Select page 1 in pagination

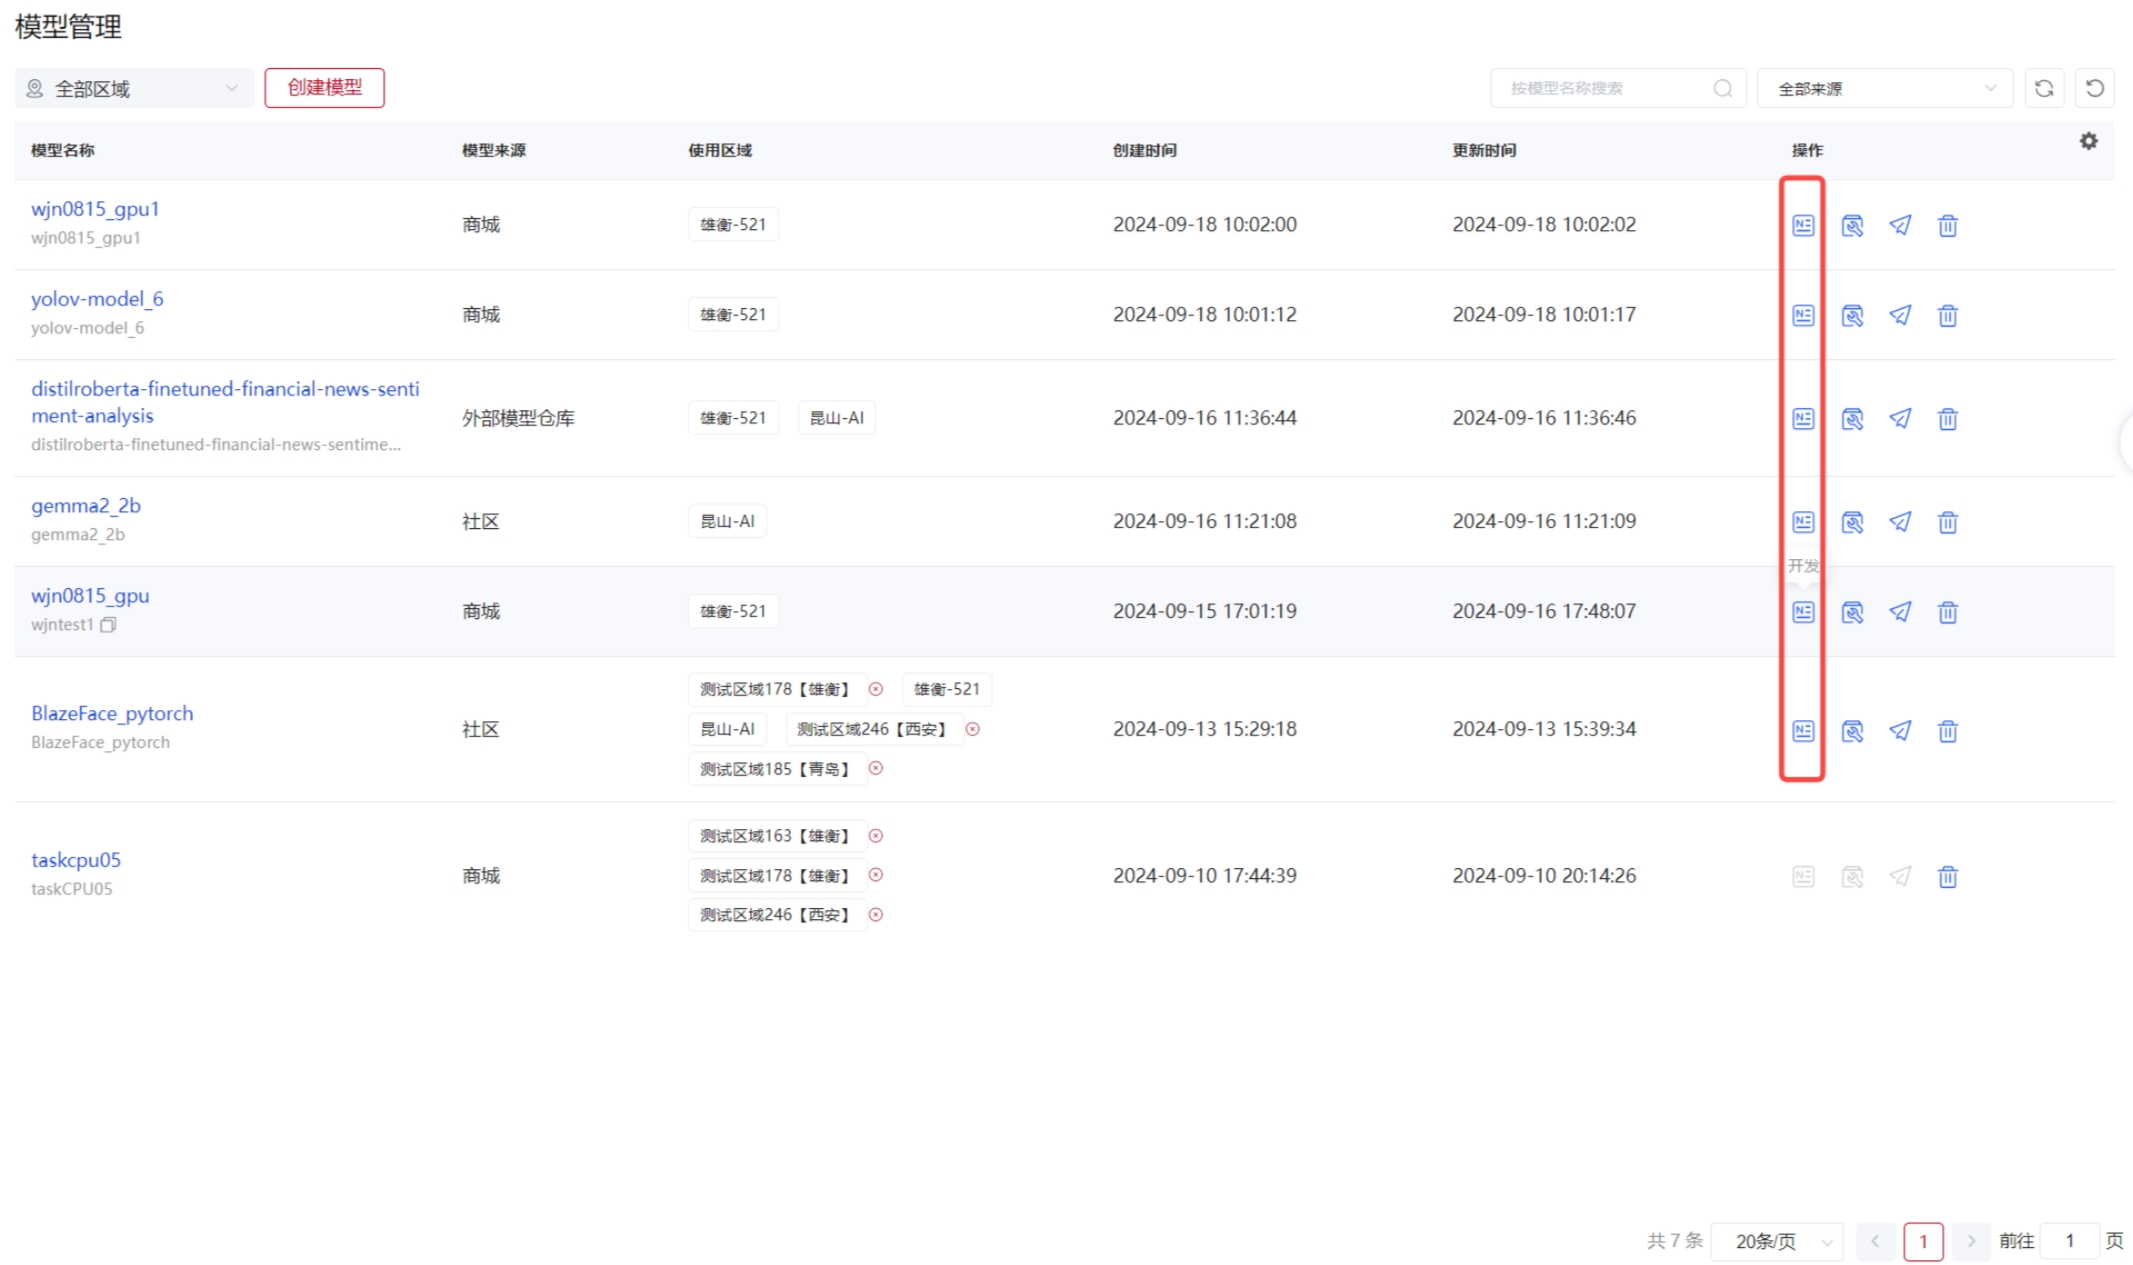click(1922, 1241)
